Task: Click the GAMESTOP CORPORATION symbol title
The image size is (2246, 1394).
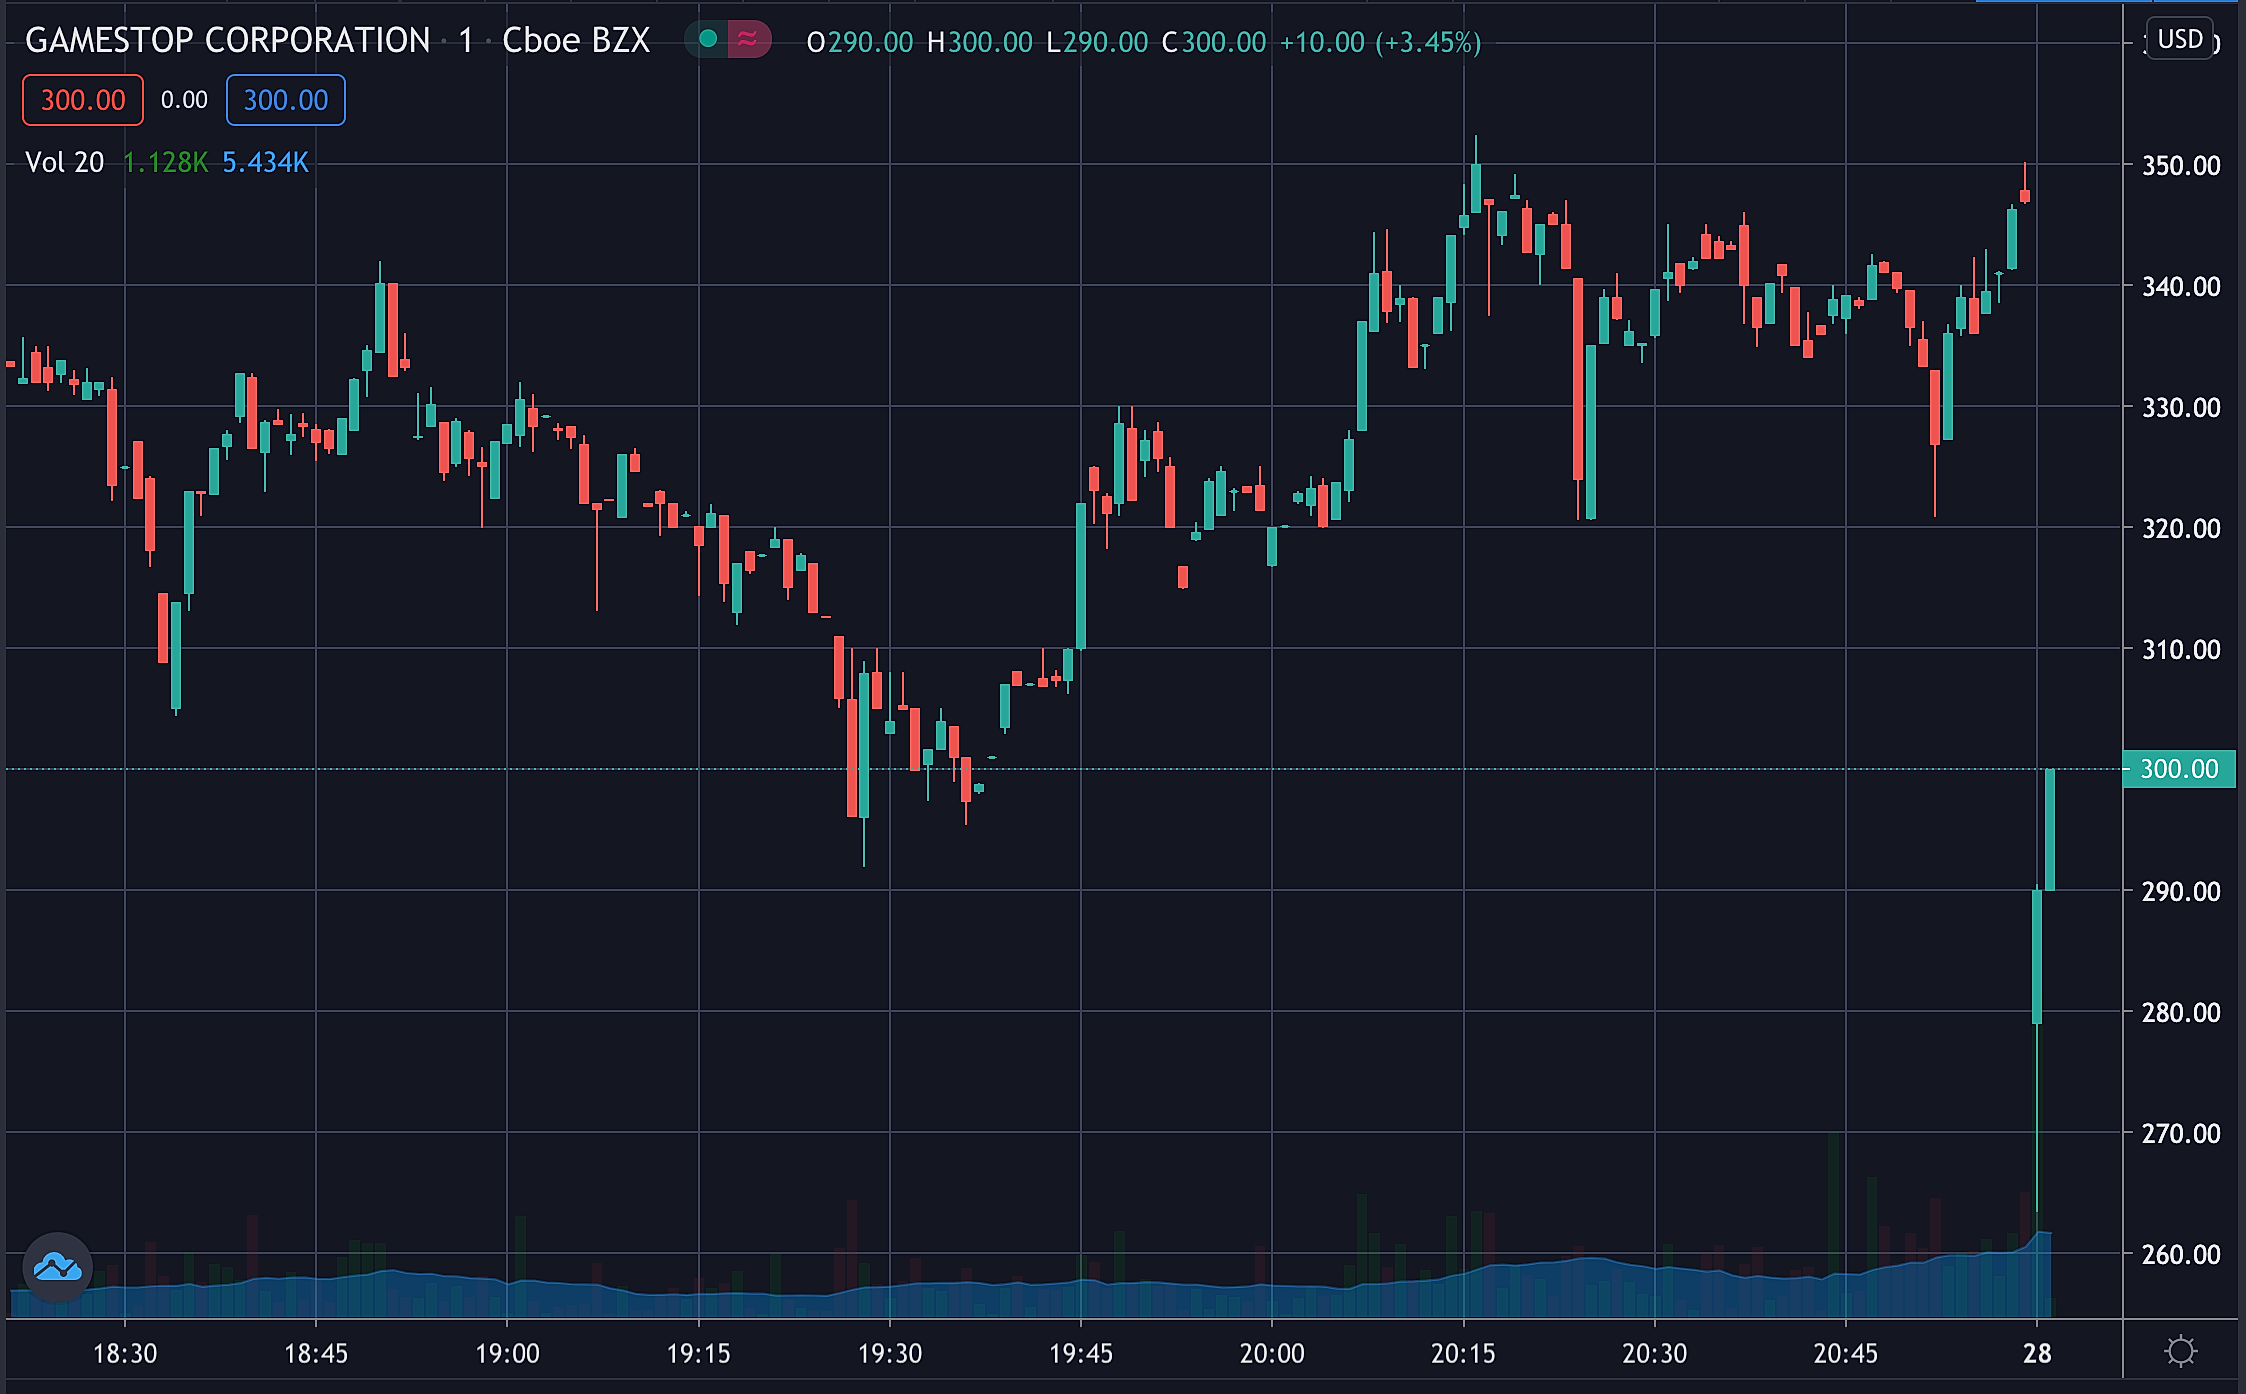Action: pyautogui.click(x=228, y=41)
